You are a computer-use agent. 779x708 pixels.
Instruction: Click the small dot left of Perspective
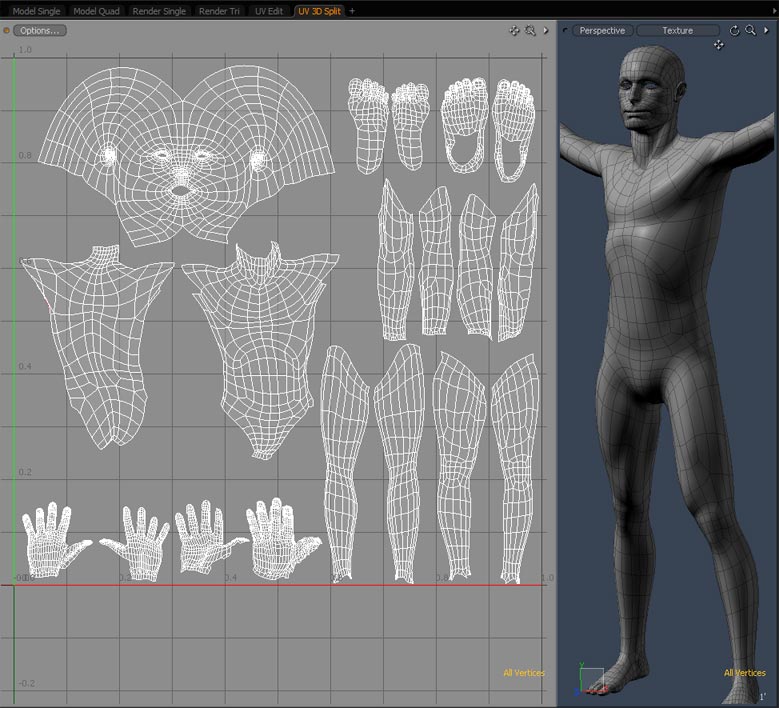[565, 30]
